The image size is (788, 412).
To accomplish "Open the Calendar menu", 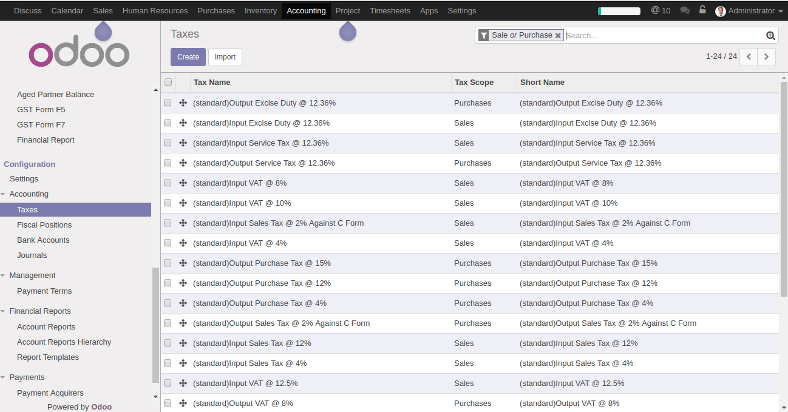I will [x=67, y=11].
